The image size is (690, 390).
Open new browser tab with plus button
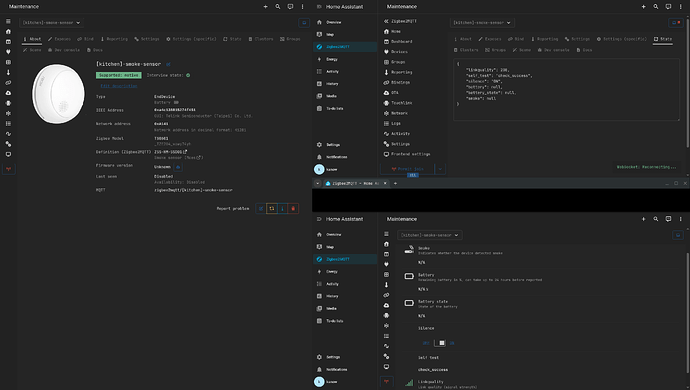coord(395,183)
